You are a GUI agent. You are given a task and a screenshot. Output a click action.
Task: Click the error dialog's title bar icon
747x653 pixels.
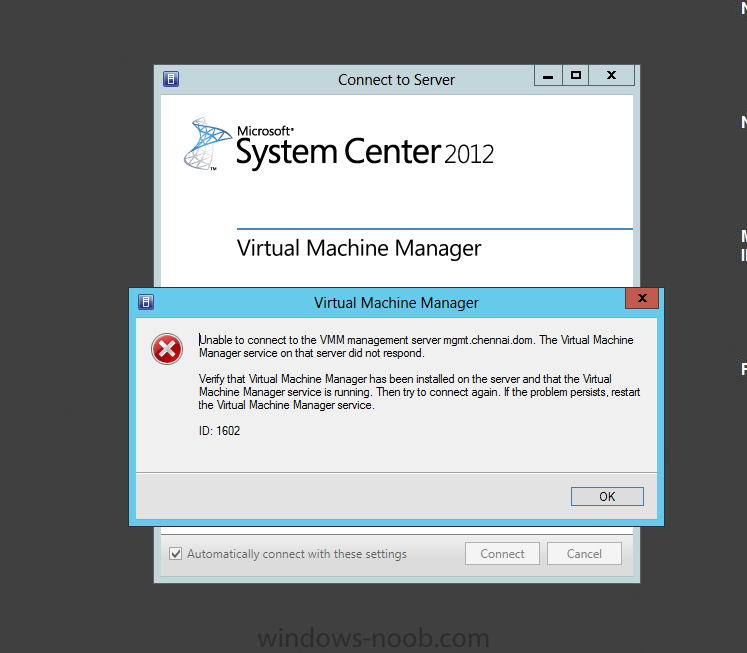point(146,302)
